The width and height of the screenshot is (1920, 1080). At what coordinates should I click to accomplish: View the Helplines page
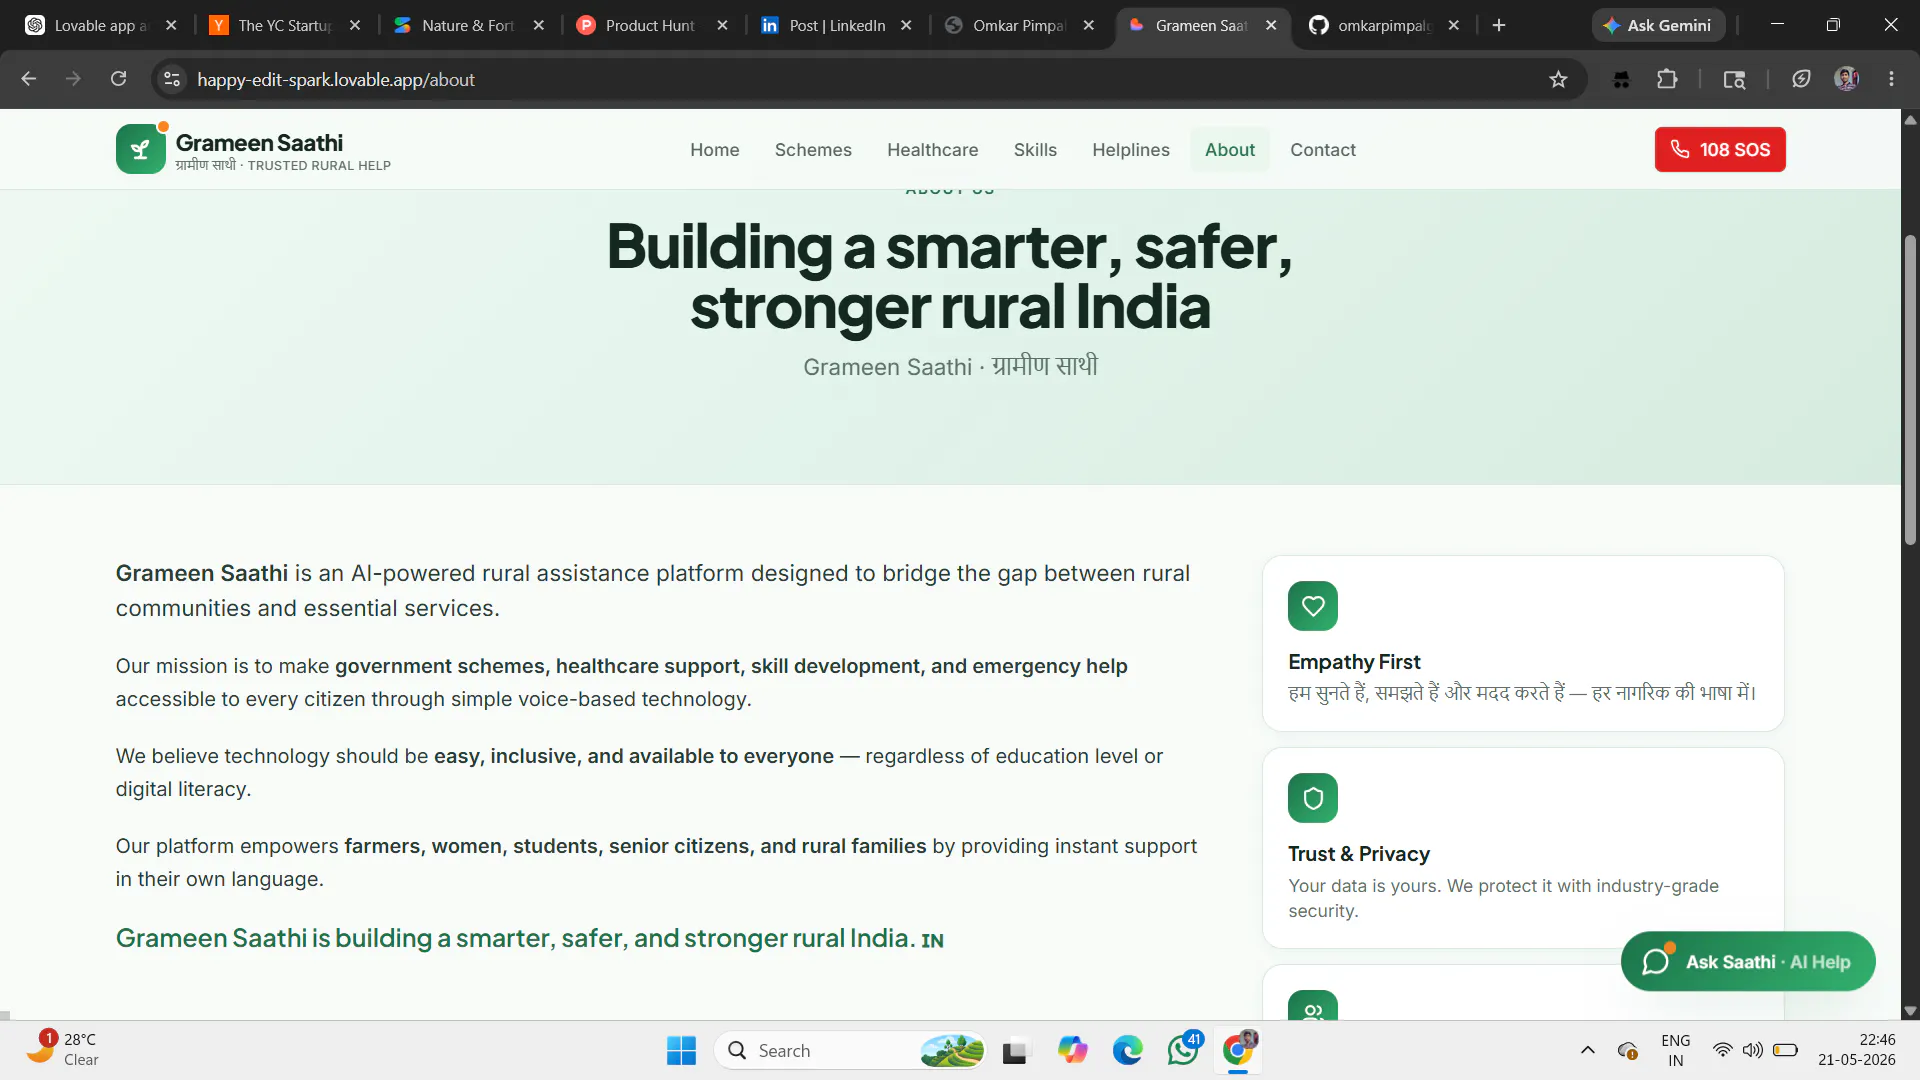pyautogui.click(x=1131, y=150)
